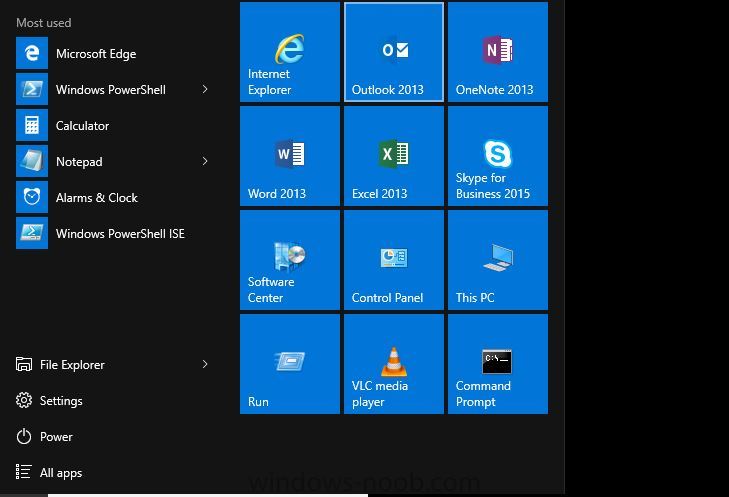Open the Software Center tile
Image resolution: width=729 pixels, height=497 pixels.
click(290, 260)
